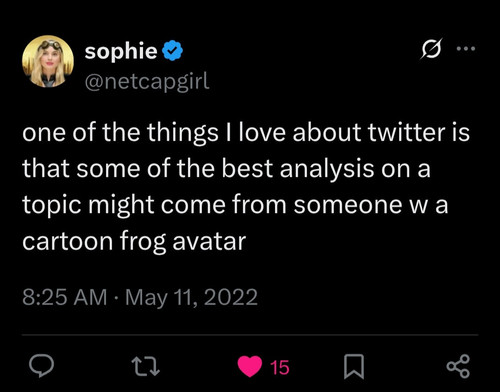The width and height of the screenshot is (500, 392).
Task: Click the display name sophie
Action: [x=121, y=51]
